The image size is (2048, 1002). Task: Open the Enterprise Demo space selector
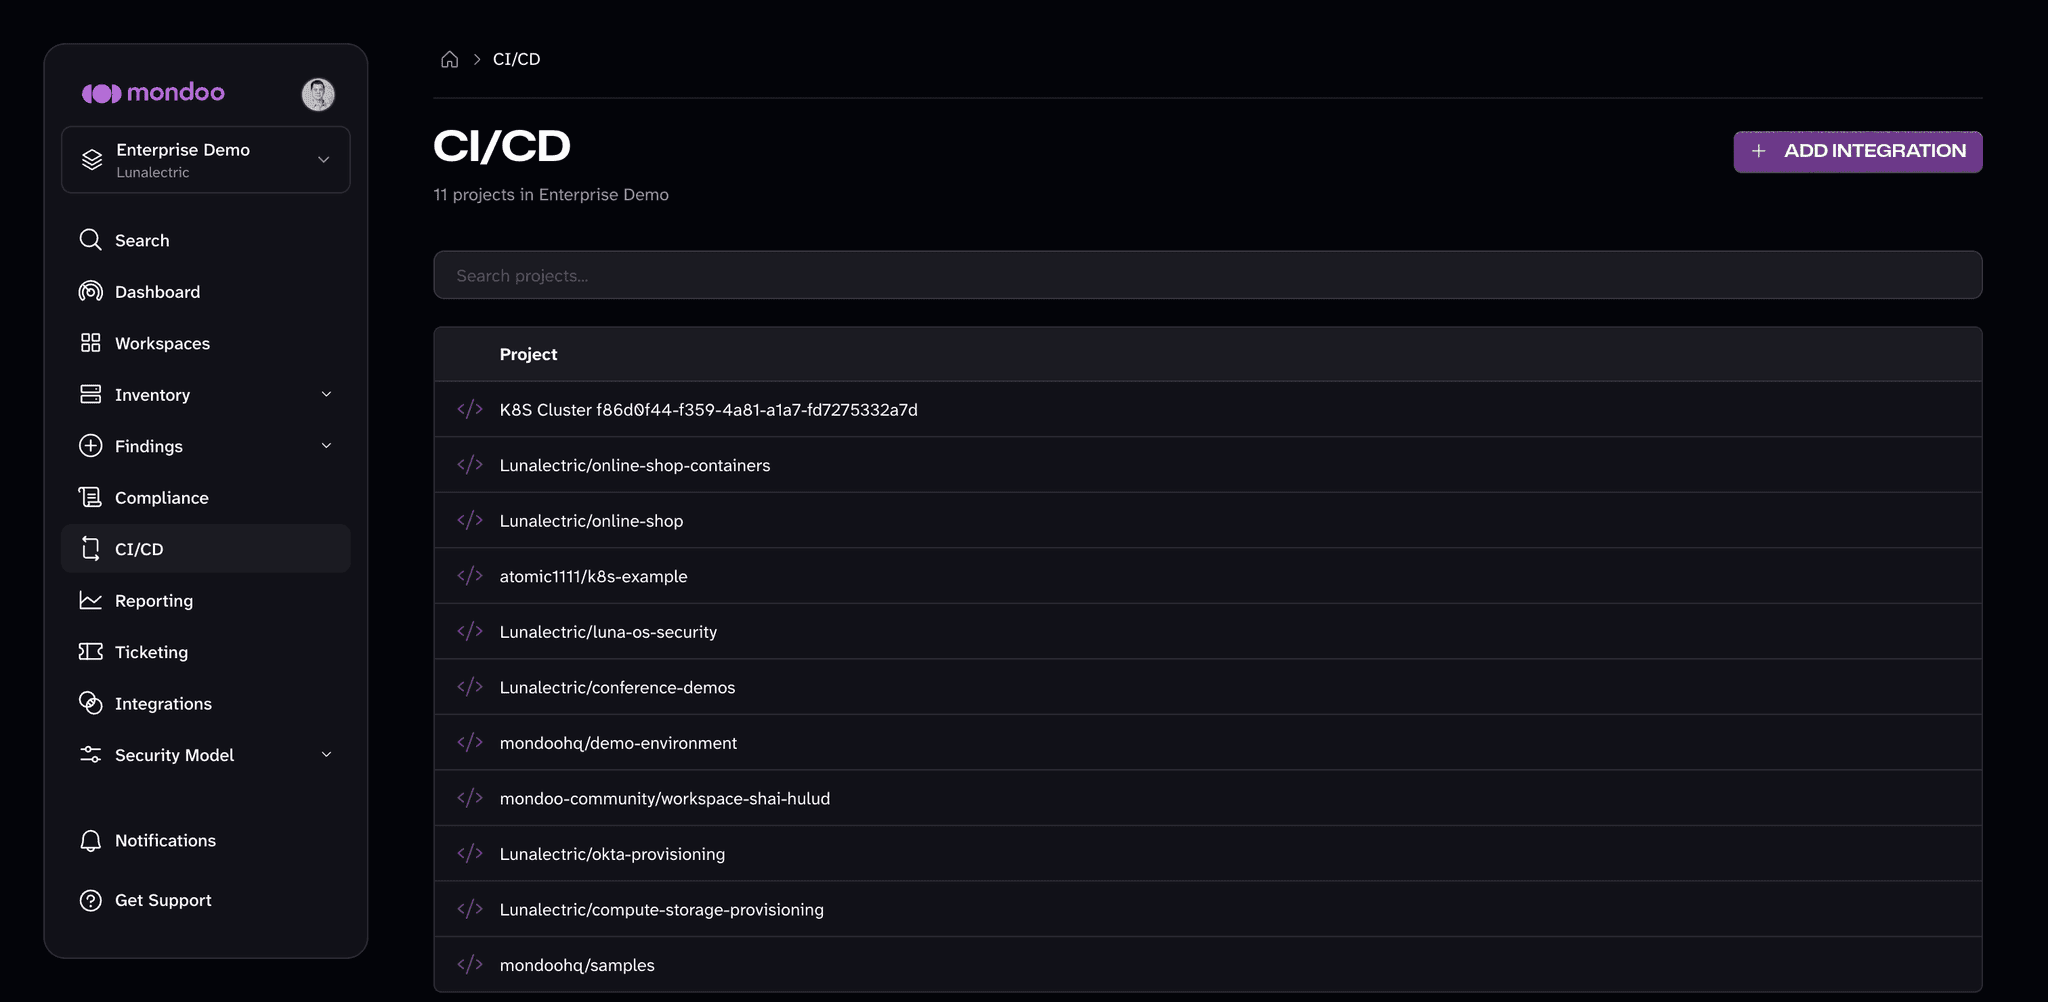(x=206, y=160)
